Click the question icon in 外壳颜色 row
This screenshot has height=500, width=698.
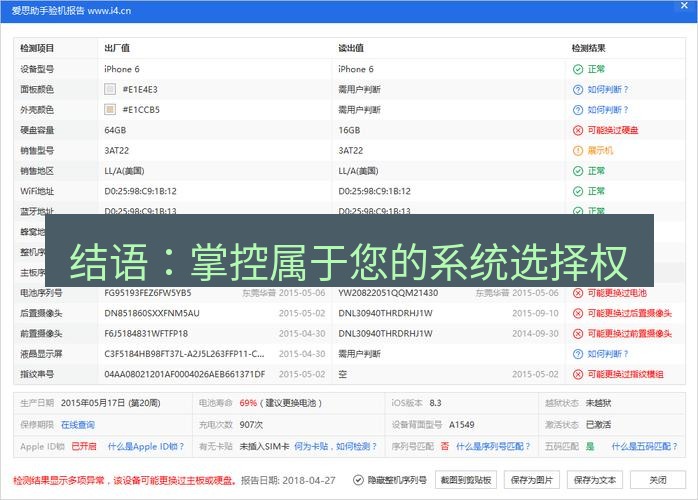coord(577,110)
